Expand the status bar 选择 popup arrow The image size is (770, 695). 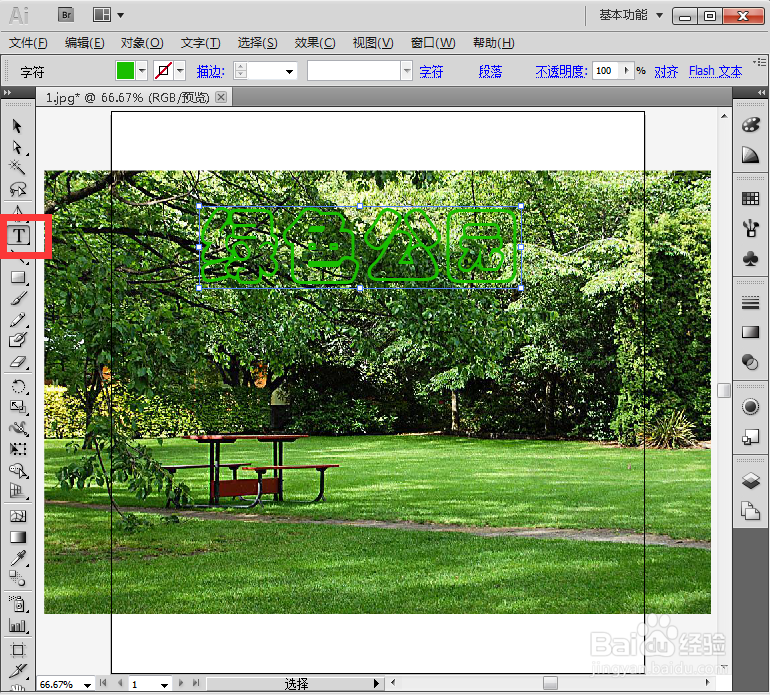click(376, 683)
